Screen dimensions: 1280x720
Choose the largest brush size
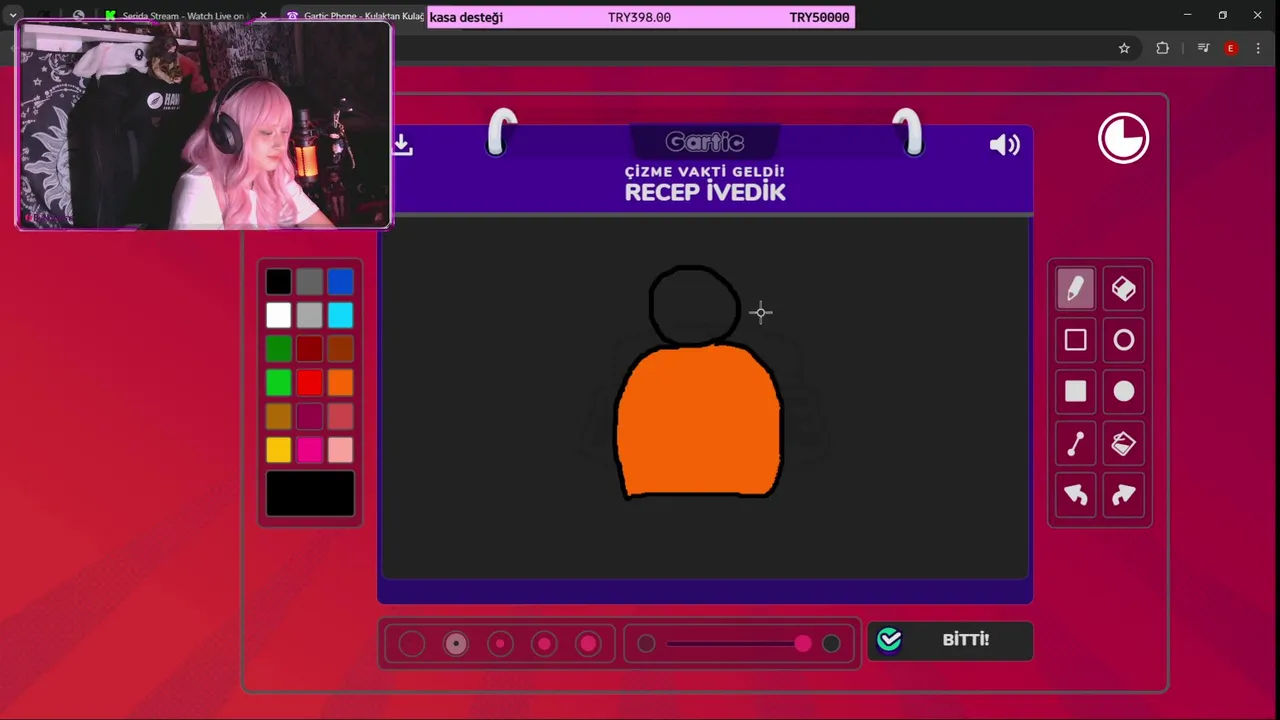click(x=588, y=644)
